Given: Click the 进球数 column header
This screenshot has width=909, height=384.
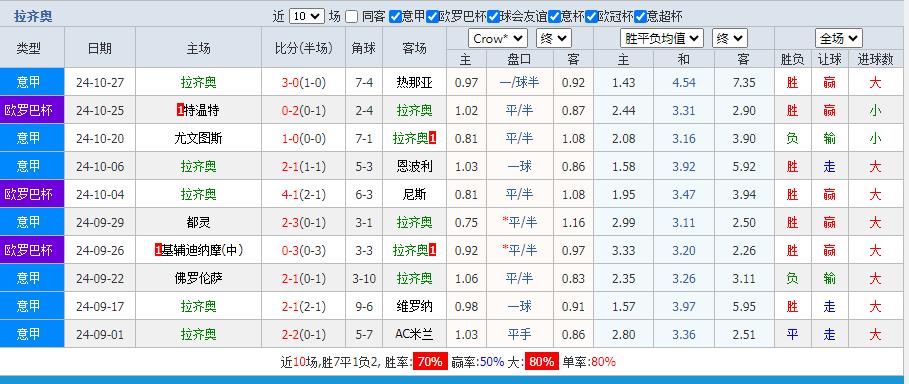Looking at the screenshot, I should click(x=875, y=59).
